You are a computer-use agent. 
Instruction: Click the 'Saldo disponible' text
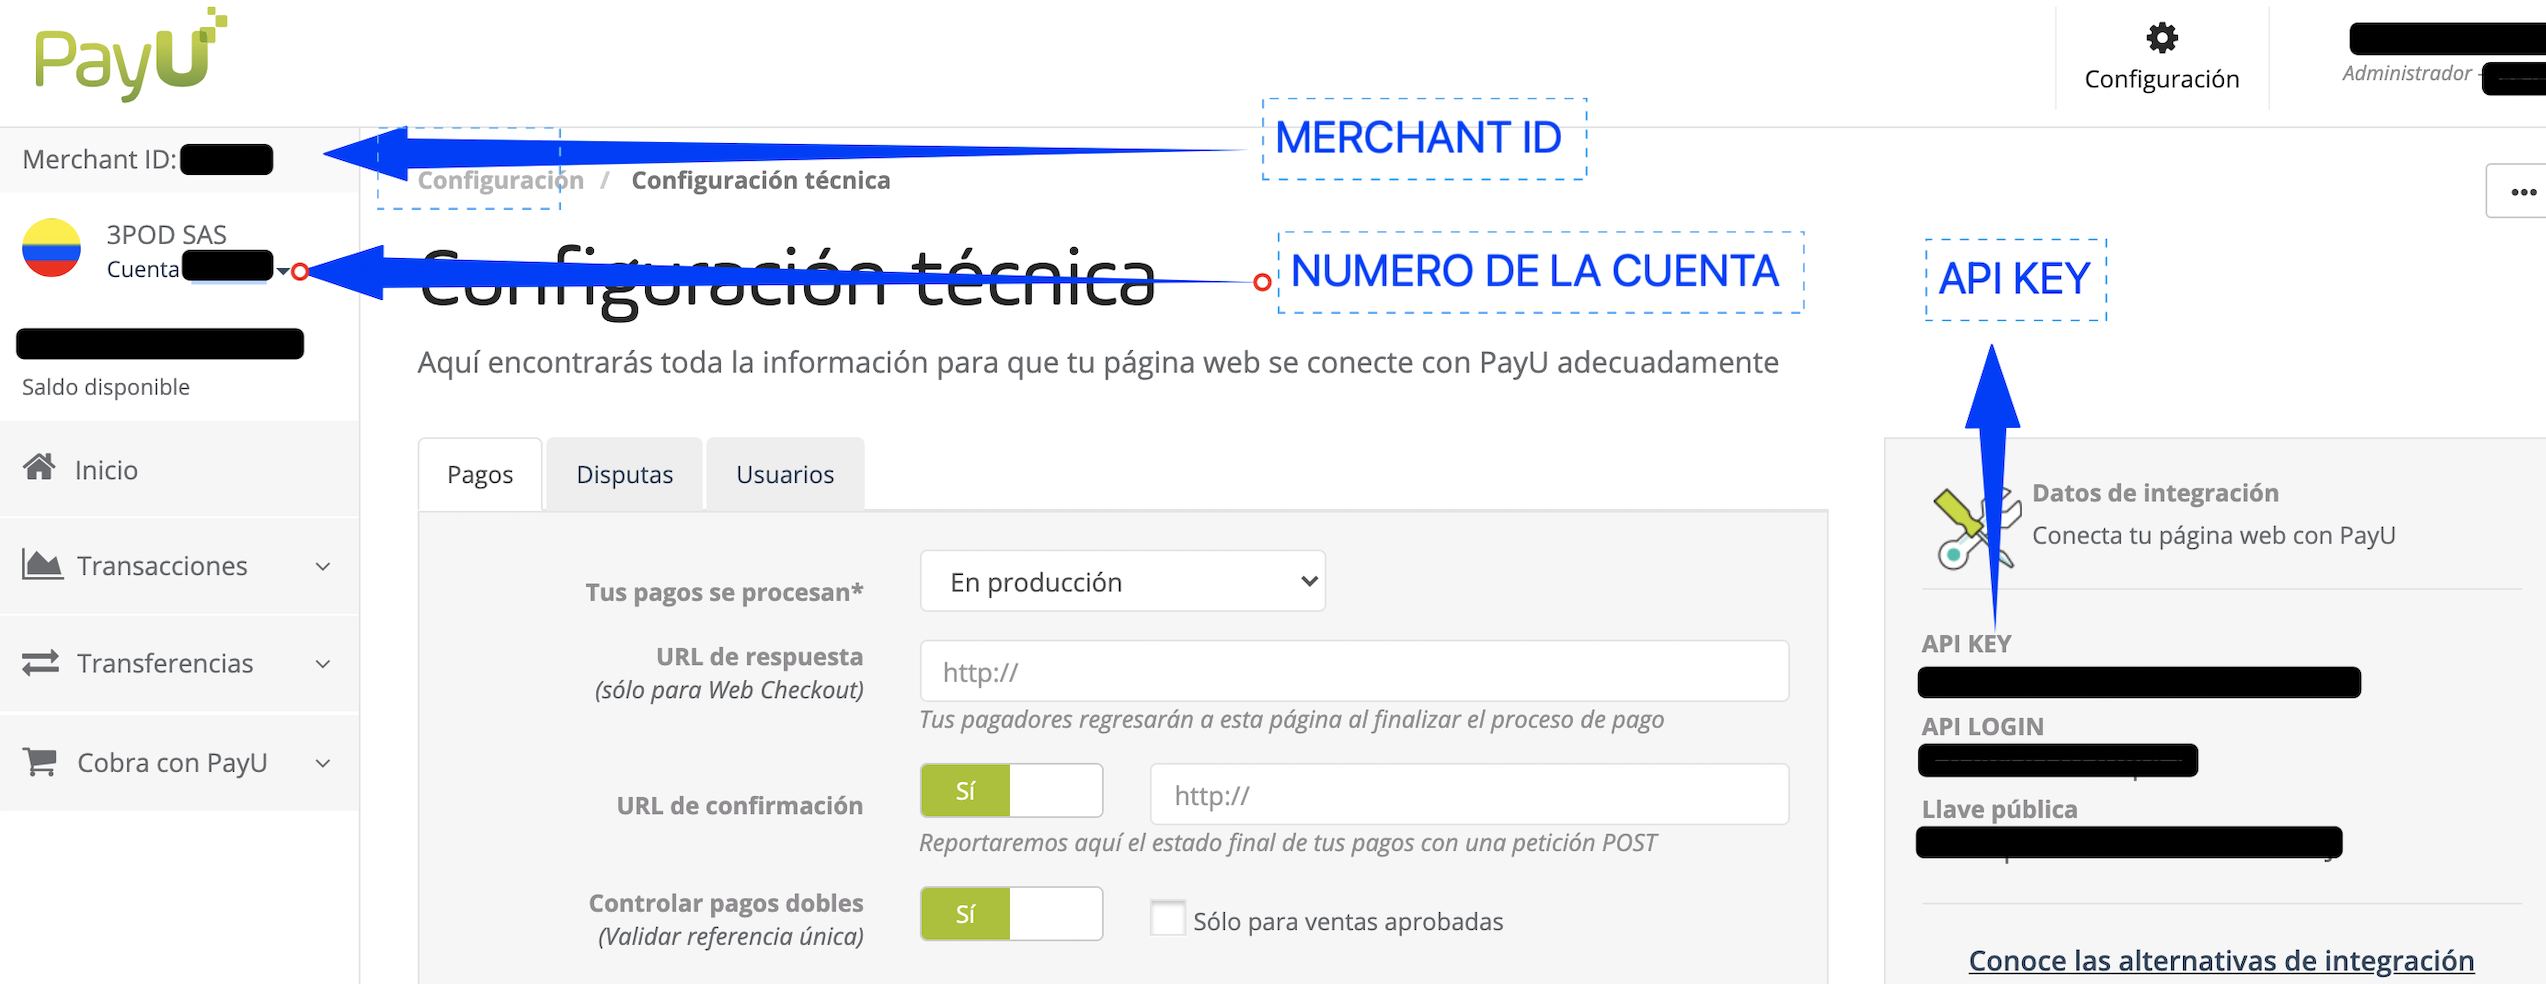pyautogui.click(x=106, y=387)
